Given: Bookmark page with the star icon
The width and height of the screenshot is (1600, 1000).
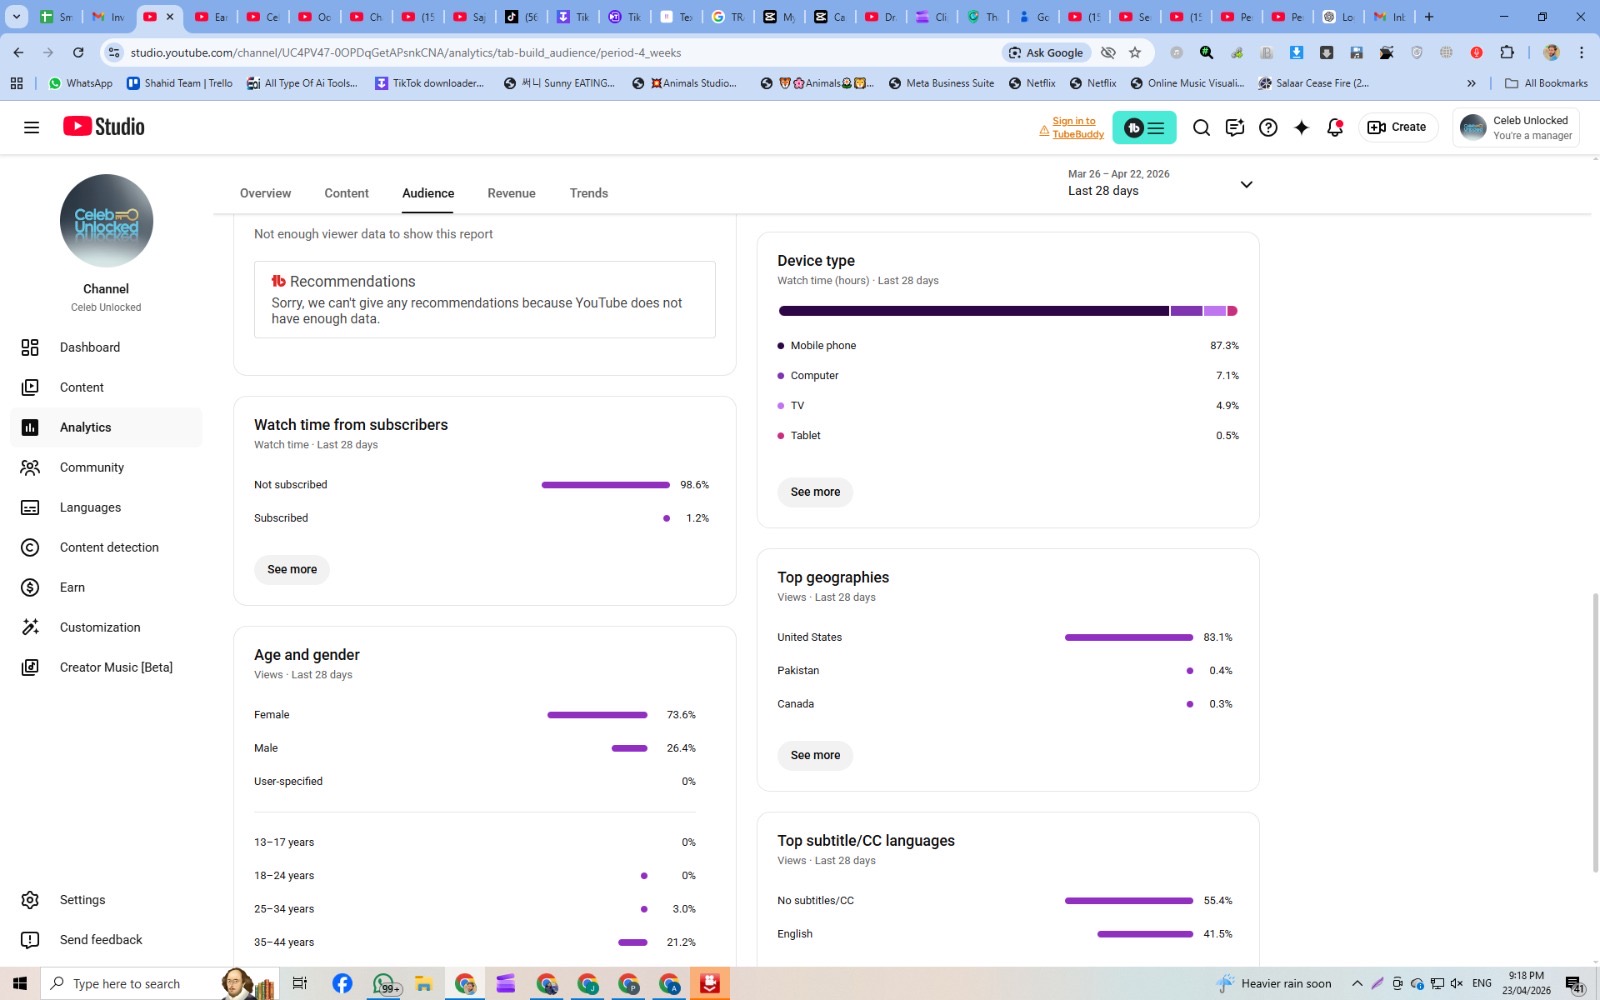Looking at the screenshot, I should (1135, 53).
